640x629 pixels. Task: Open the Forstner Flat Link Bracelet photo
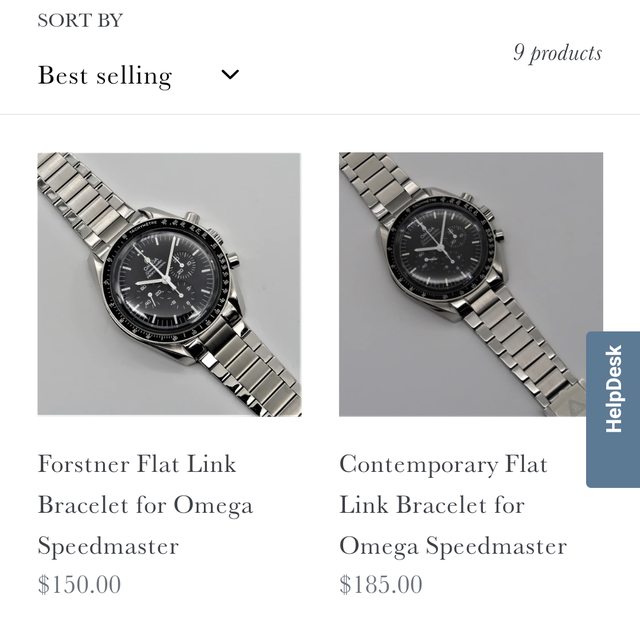tap(169, 284)
